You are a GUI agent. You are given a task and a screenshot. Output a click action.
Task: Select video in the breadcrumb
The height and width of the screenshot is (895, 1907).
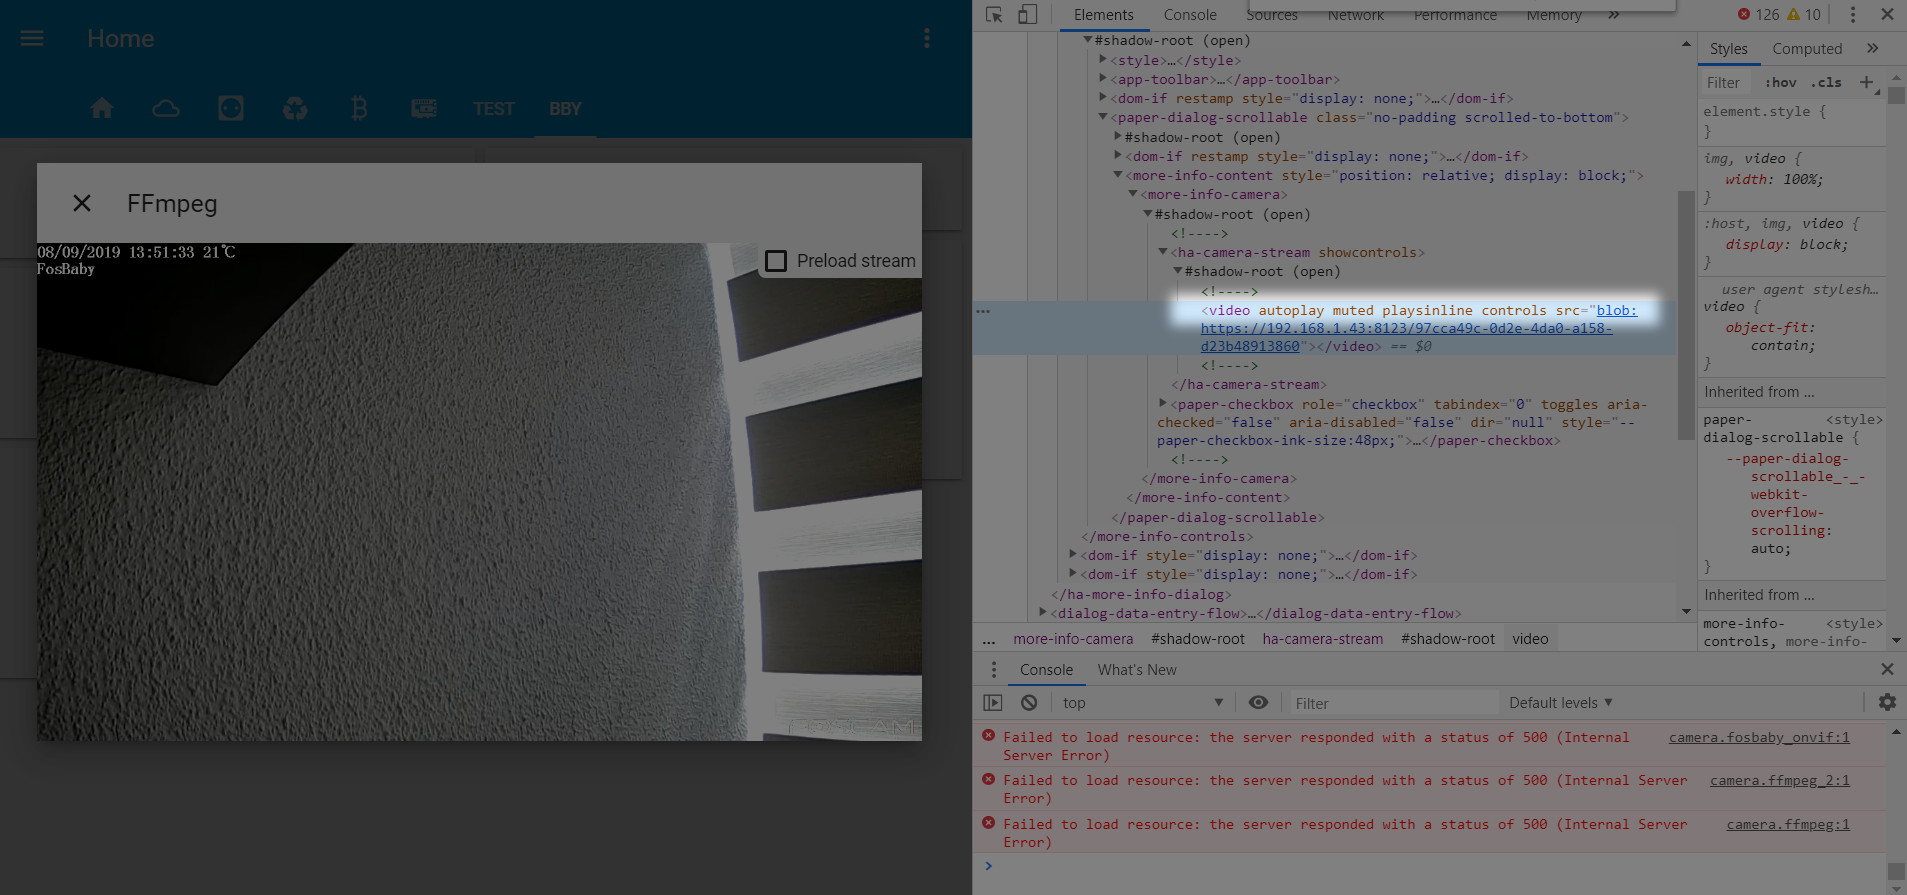click(1530, 639)
